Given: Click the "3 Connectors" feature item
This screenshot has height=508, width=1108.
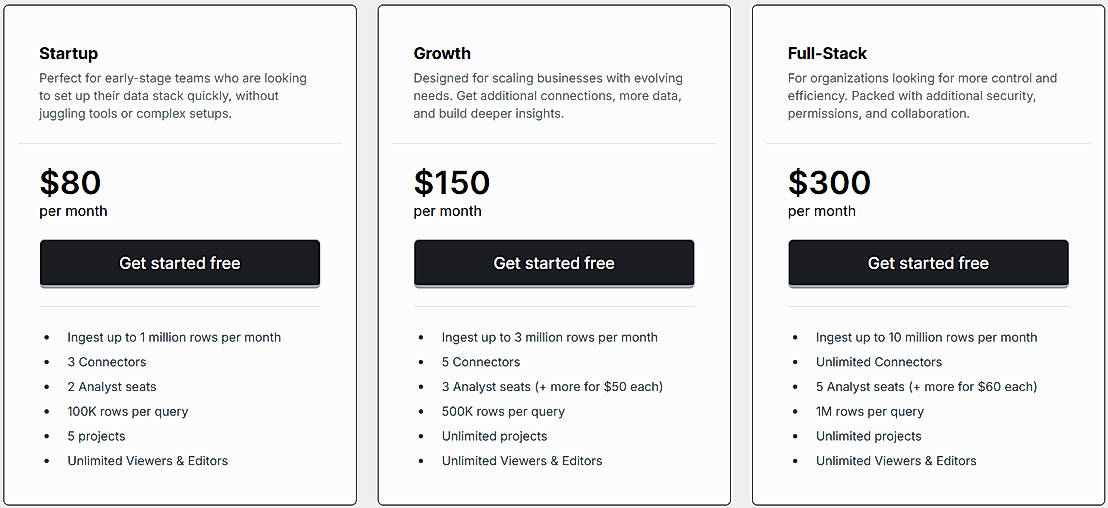Looking at the screenshot, I should pyautogui.click(x=107, y=362).
